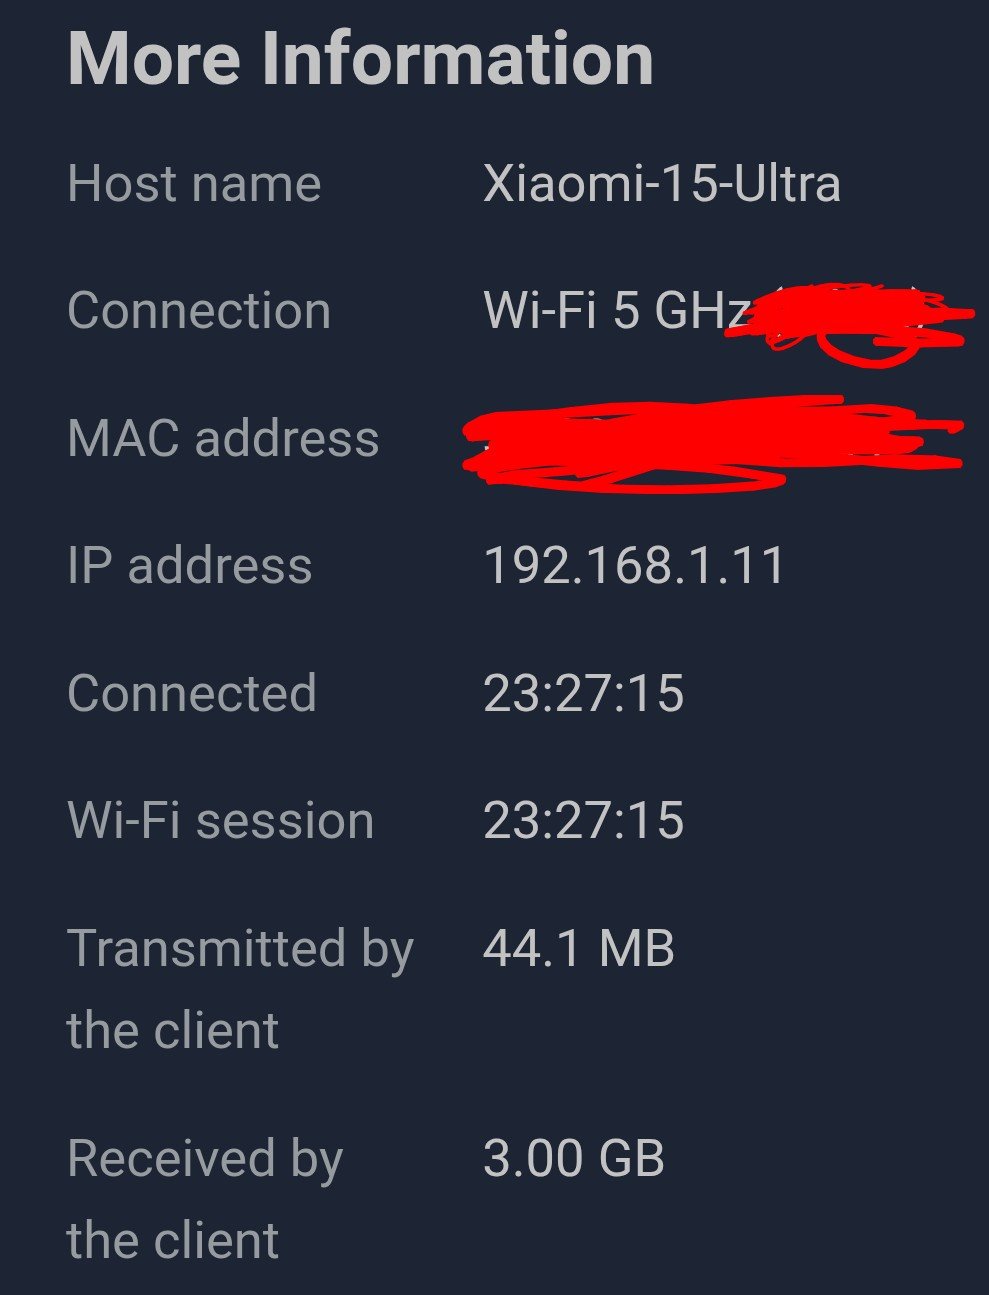Click the Connected label
The height and width of the screenshot is (1295, 989).
(x=192, y=693)
